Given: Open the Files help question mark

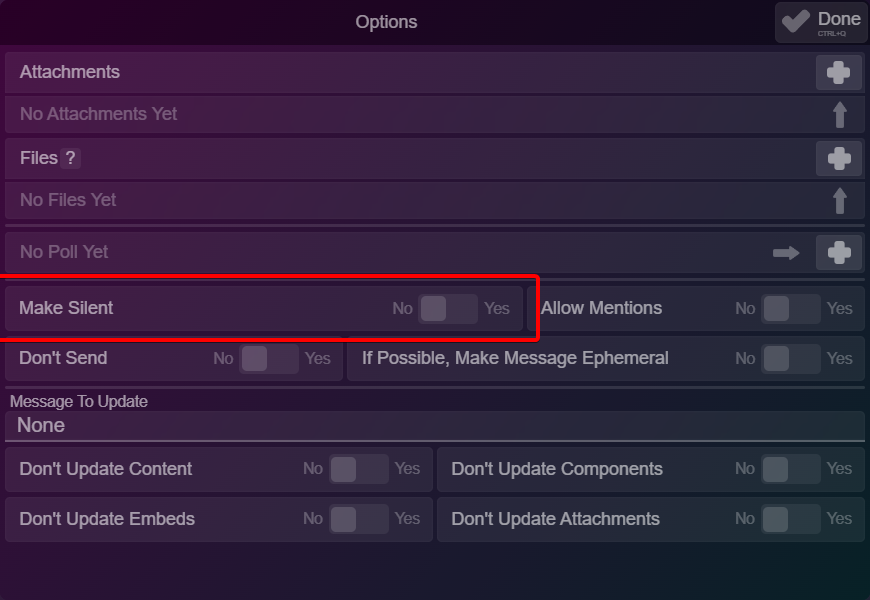Looking at the screenshot, I should click(x=70, y=158).
